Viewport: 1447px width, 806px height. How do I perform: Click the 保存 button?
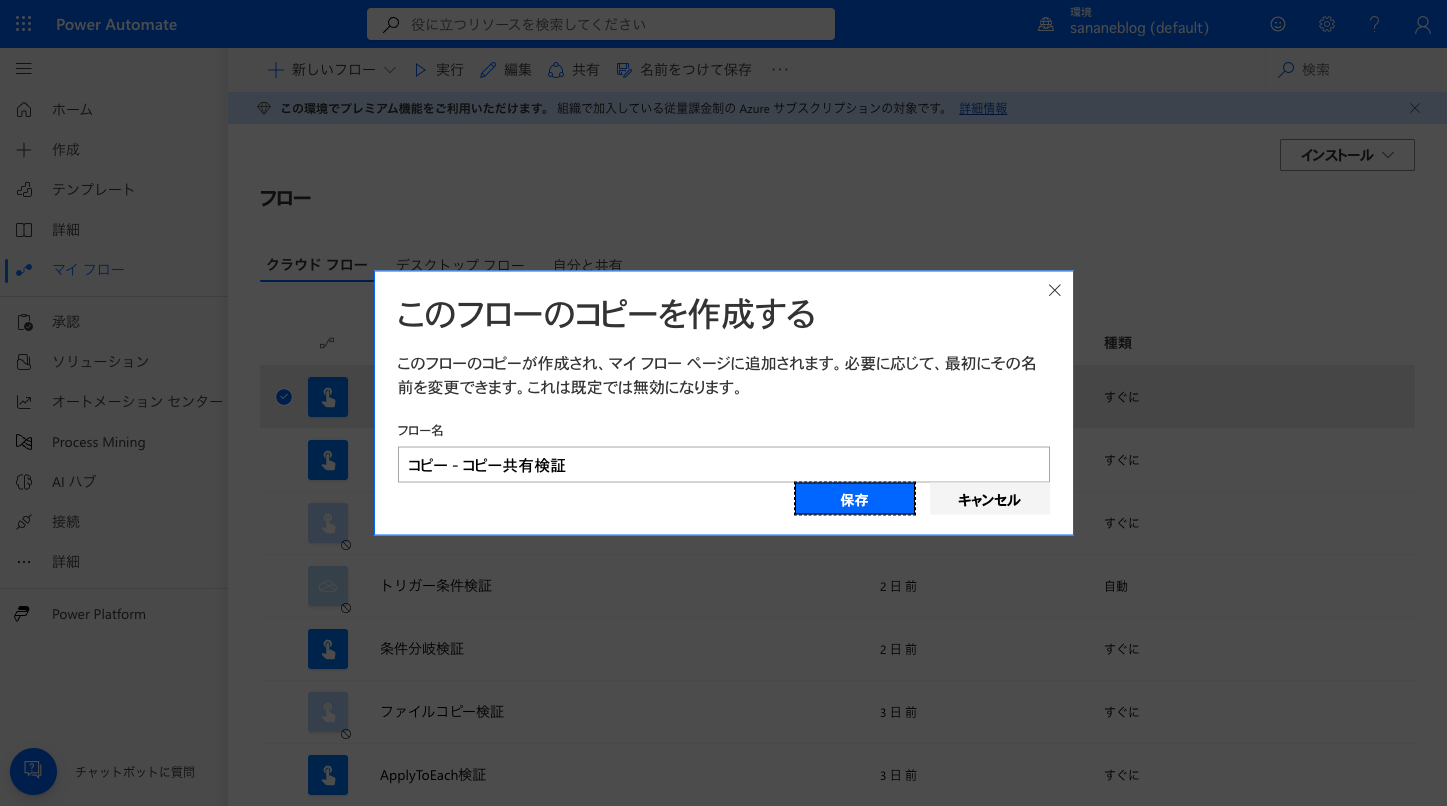coord(855,499)
